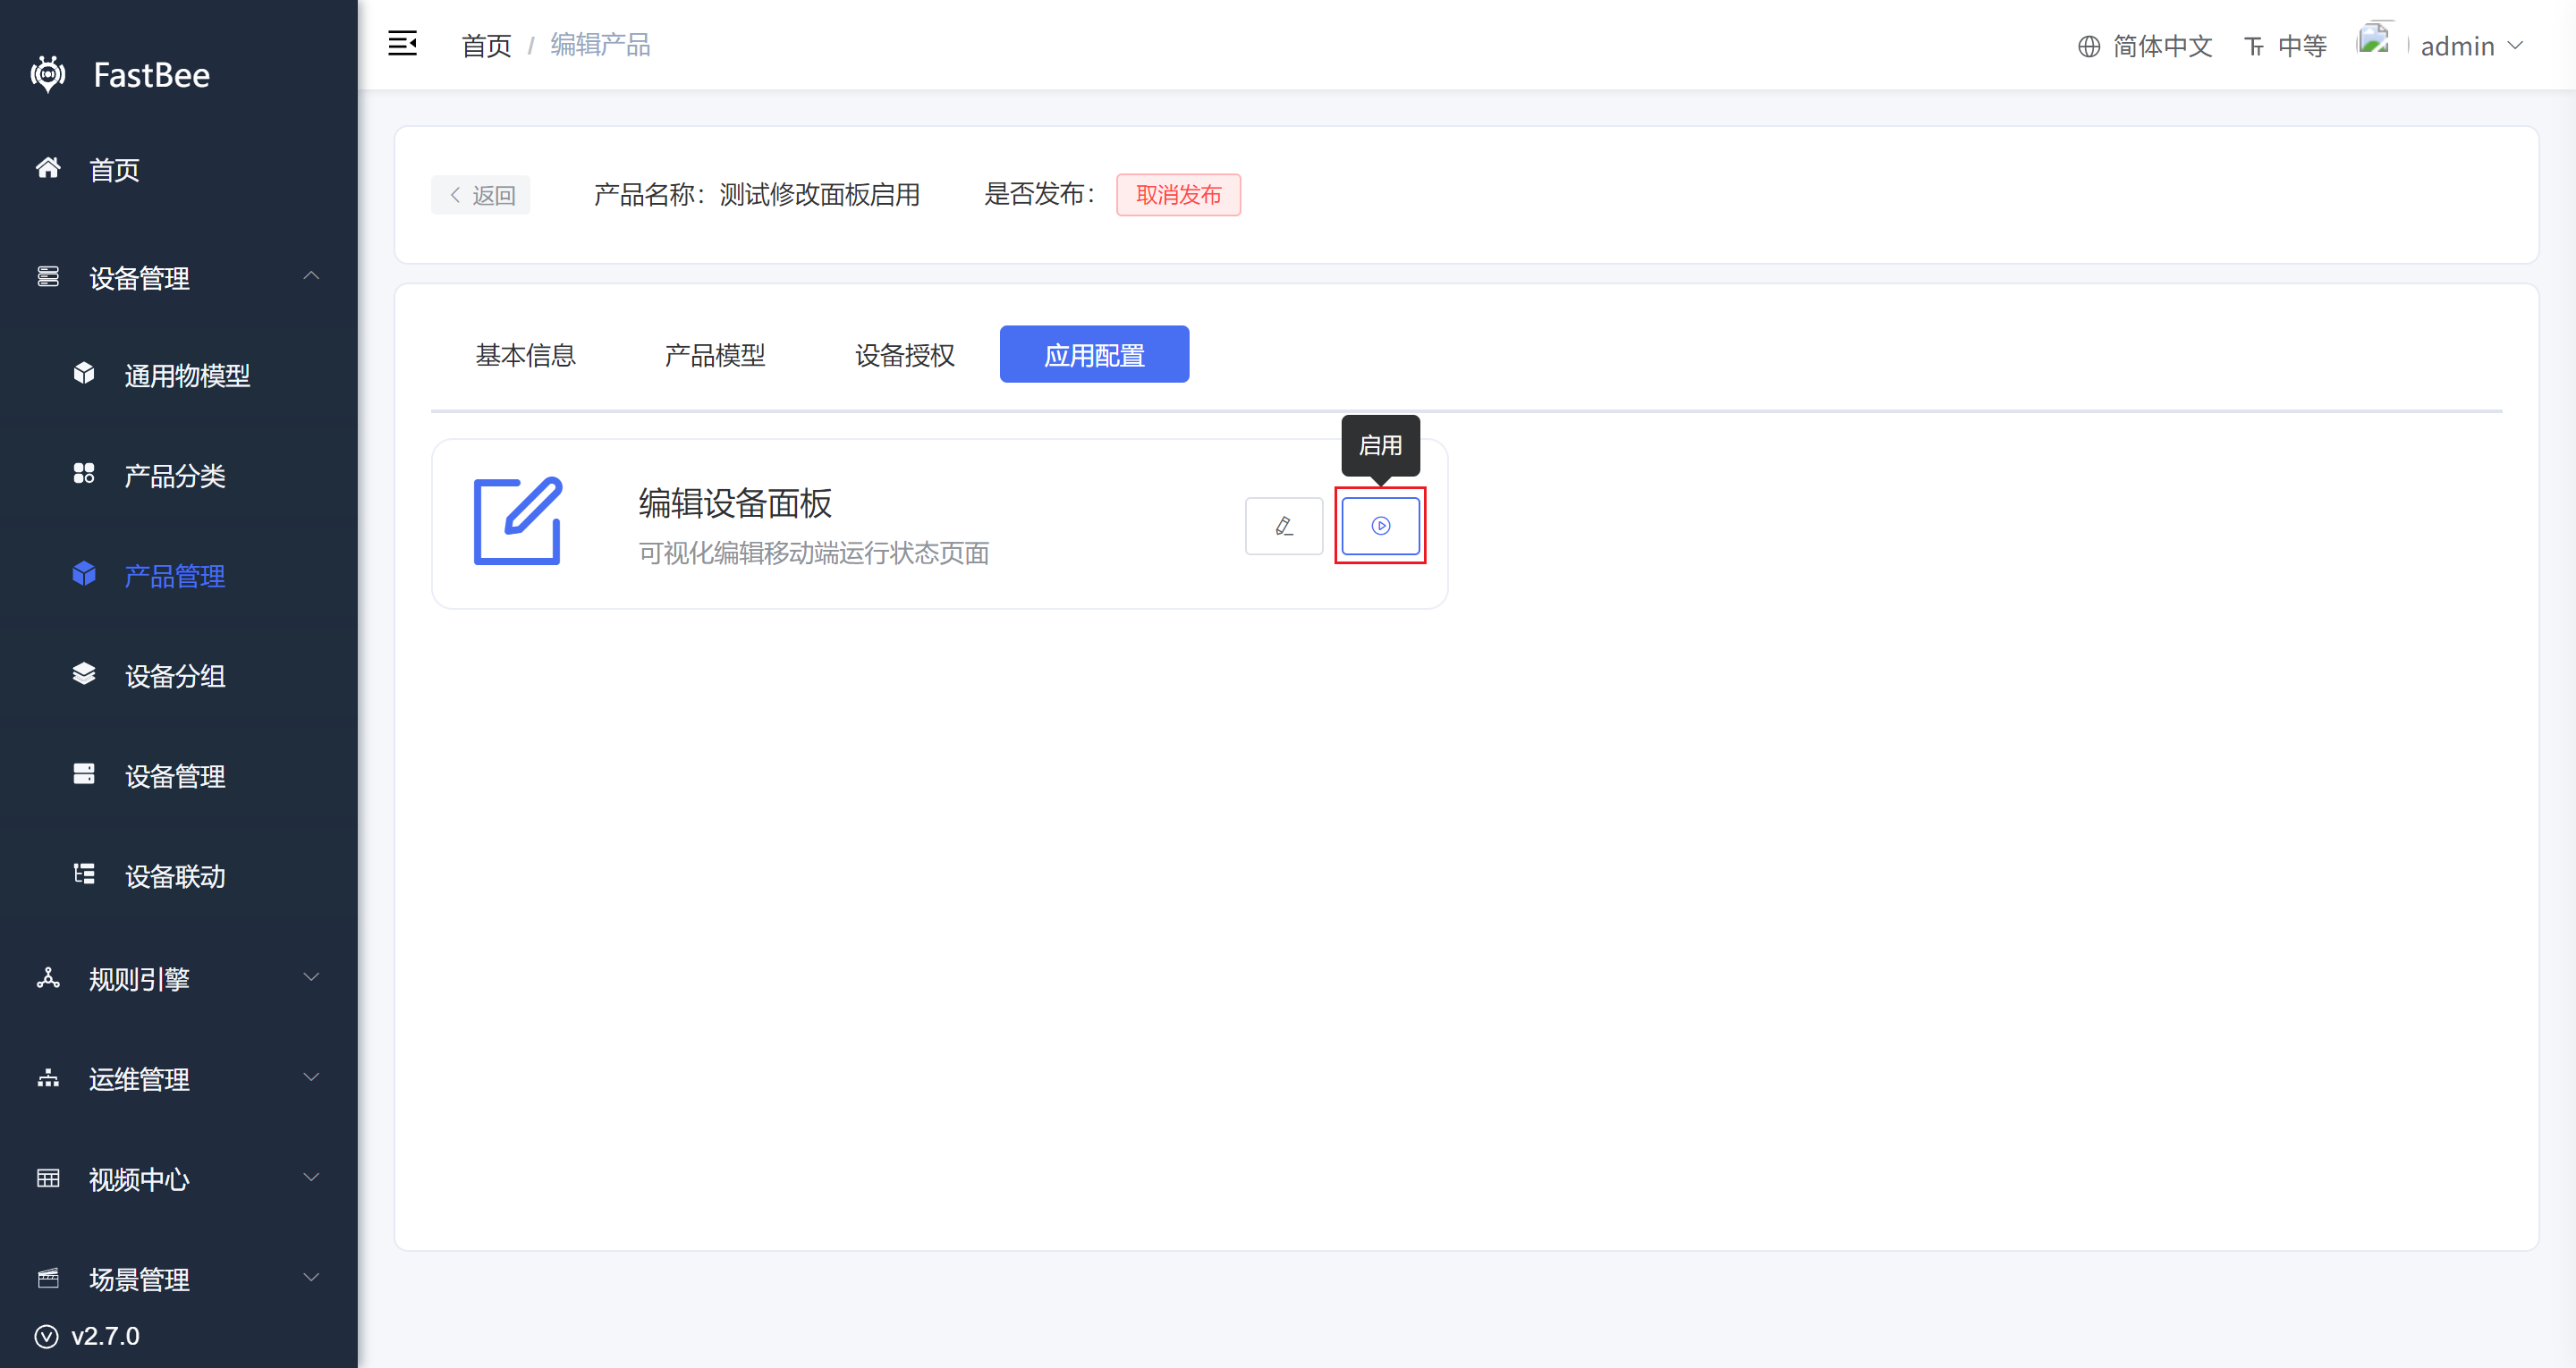Click the 设备管理 submenu server icon
Viewport: 2576px width, 1368px height.
(x=84, y=774)
